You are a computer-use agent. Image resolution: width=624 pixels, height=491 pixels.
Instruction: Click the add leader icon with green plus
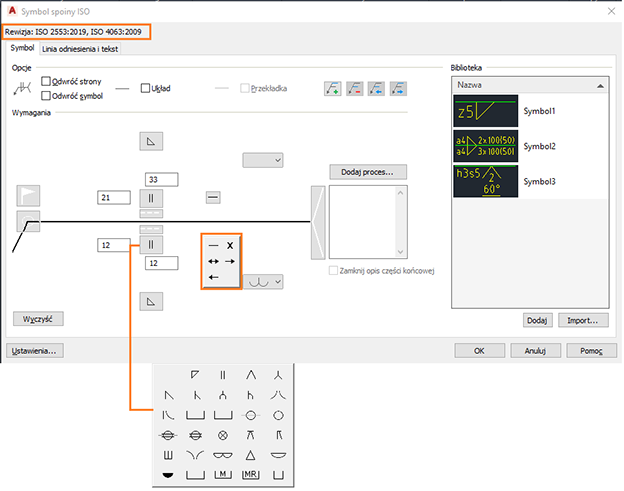click(333, 88)
